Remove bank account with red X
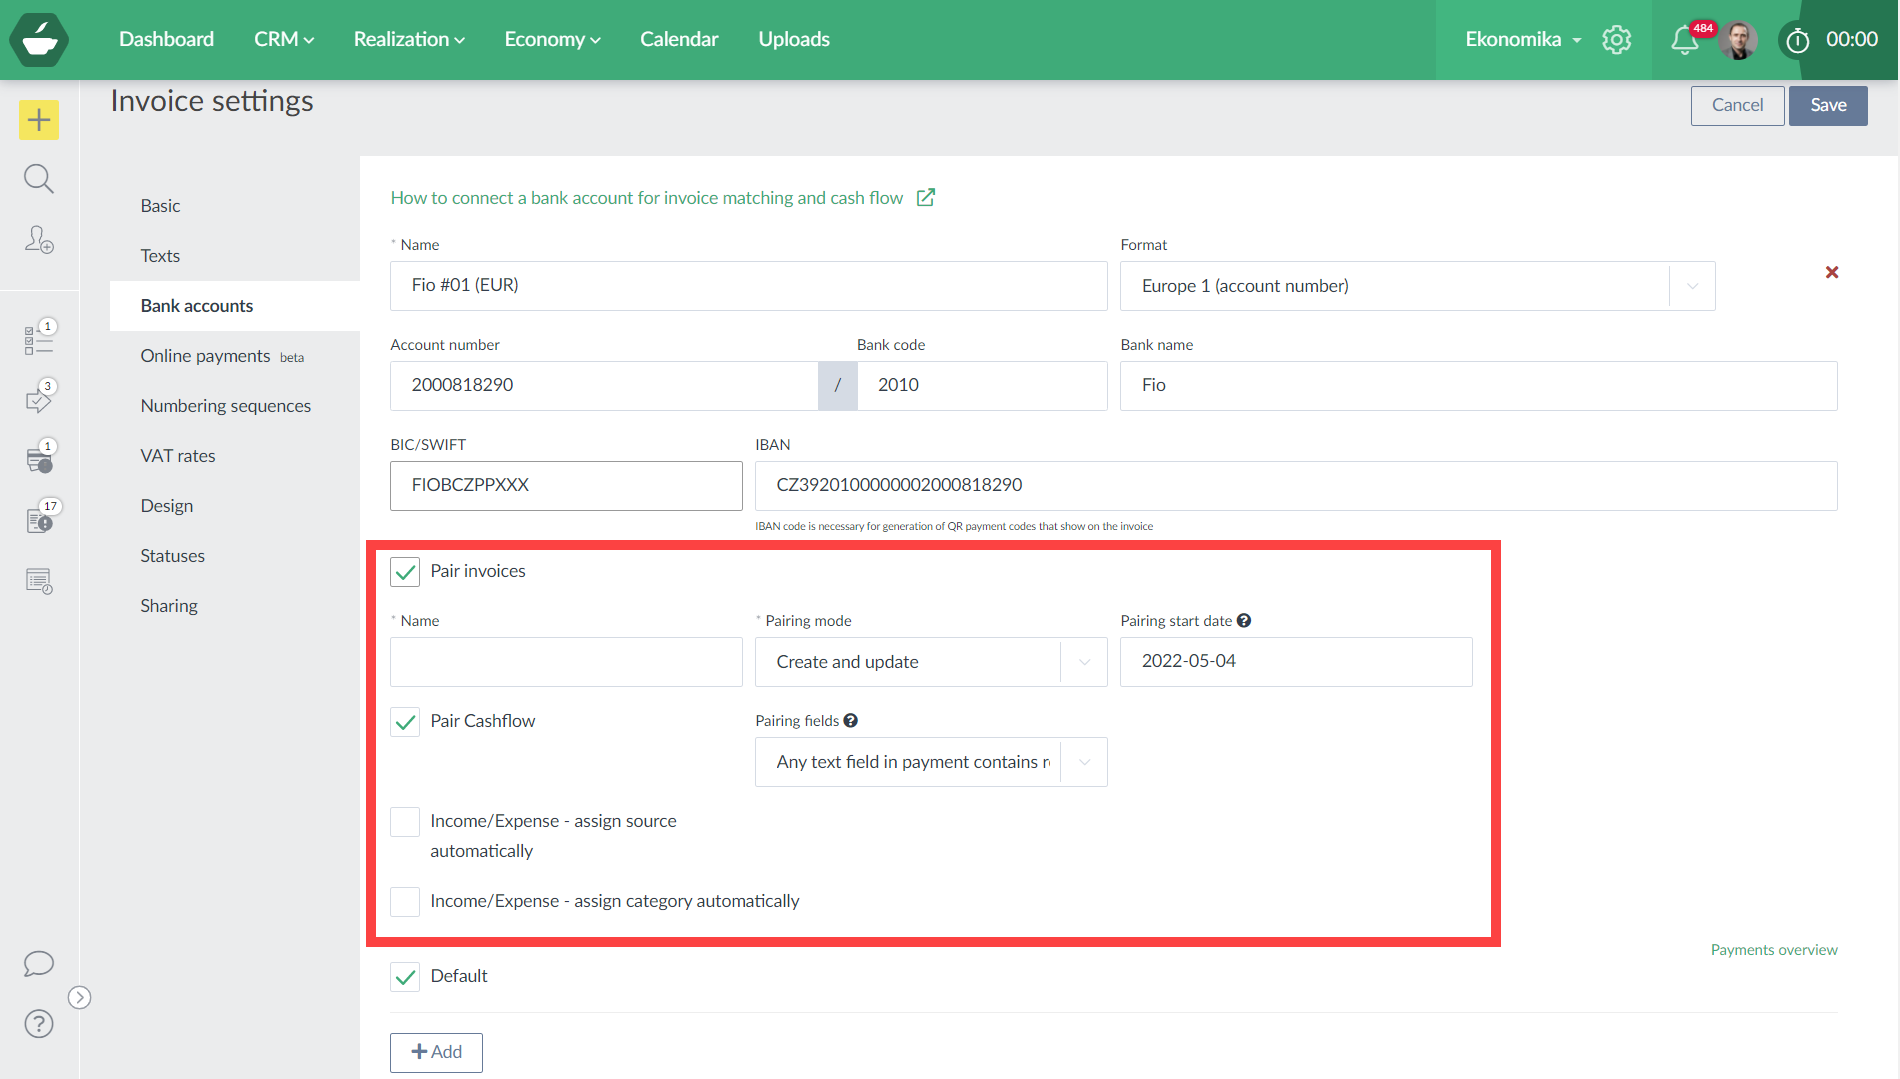The width and height of the screenshot is (1900, 1079). (1832, 272)
